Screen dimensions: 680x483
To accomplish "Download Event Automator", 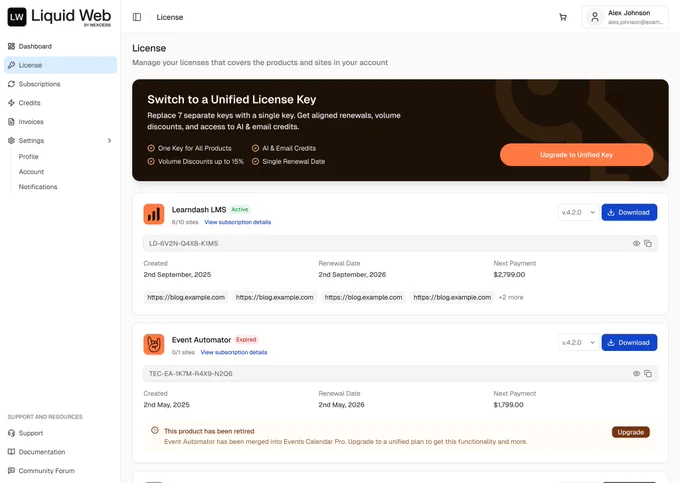I will (629, 343).
